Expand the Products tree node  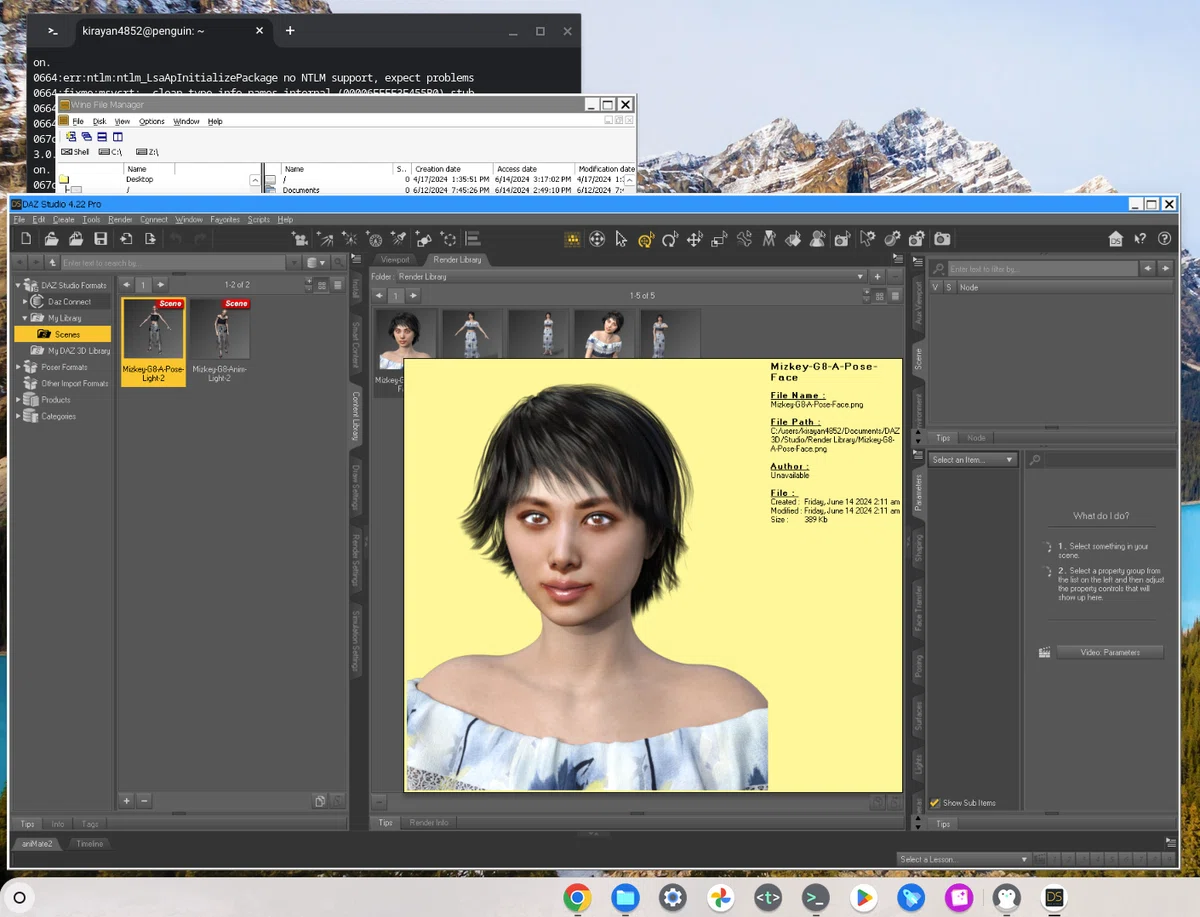[18, 400]
